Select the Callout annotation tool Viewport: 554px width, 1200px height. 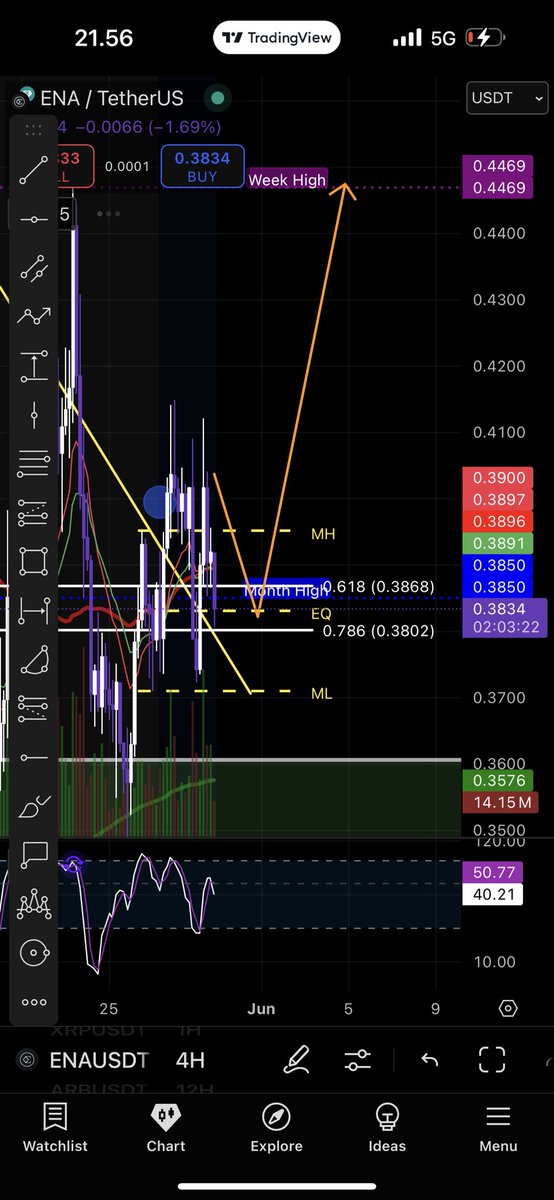point(34,854)
